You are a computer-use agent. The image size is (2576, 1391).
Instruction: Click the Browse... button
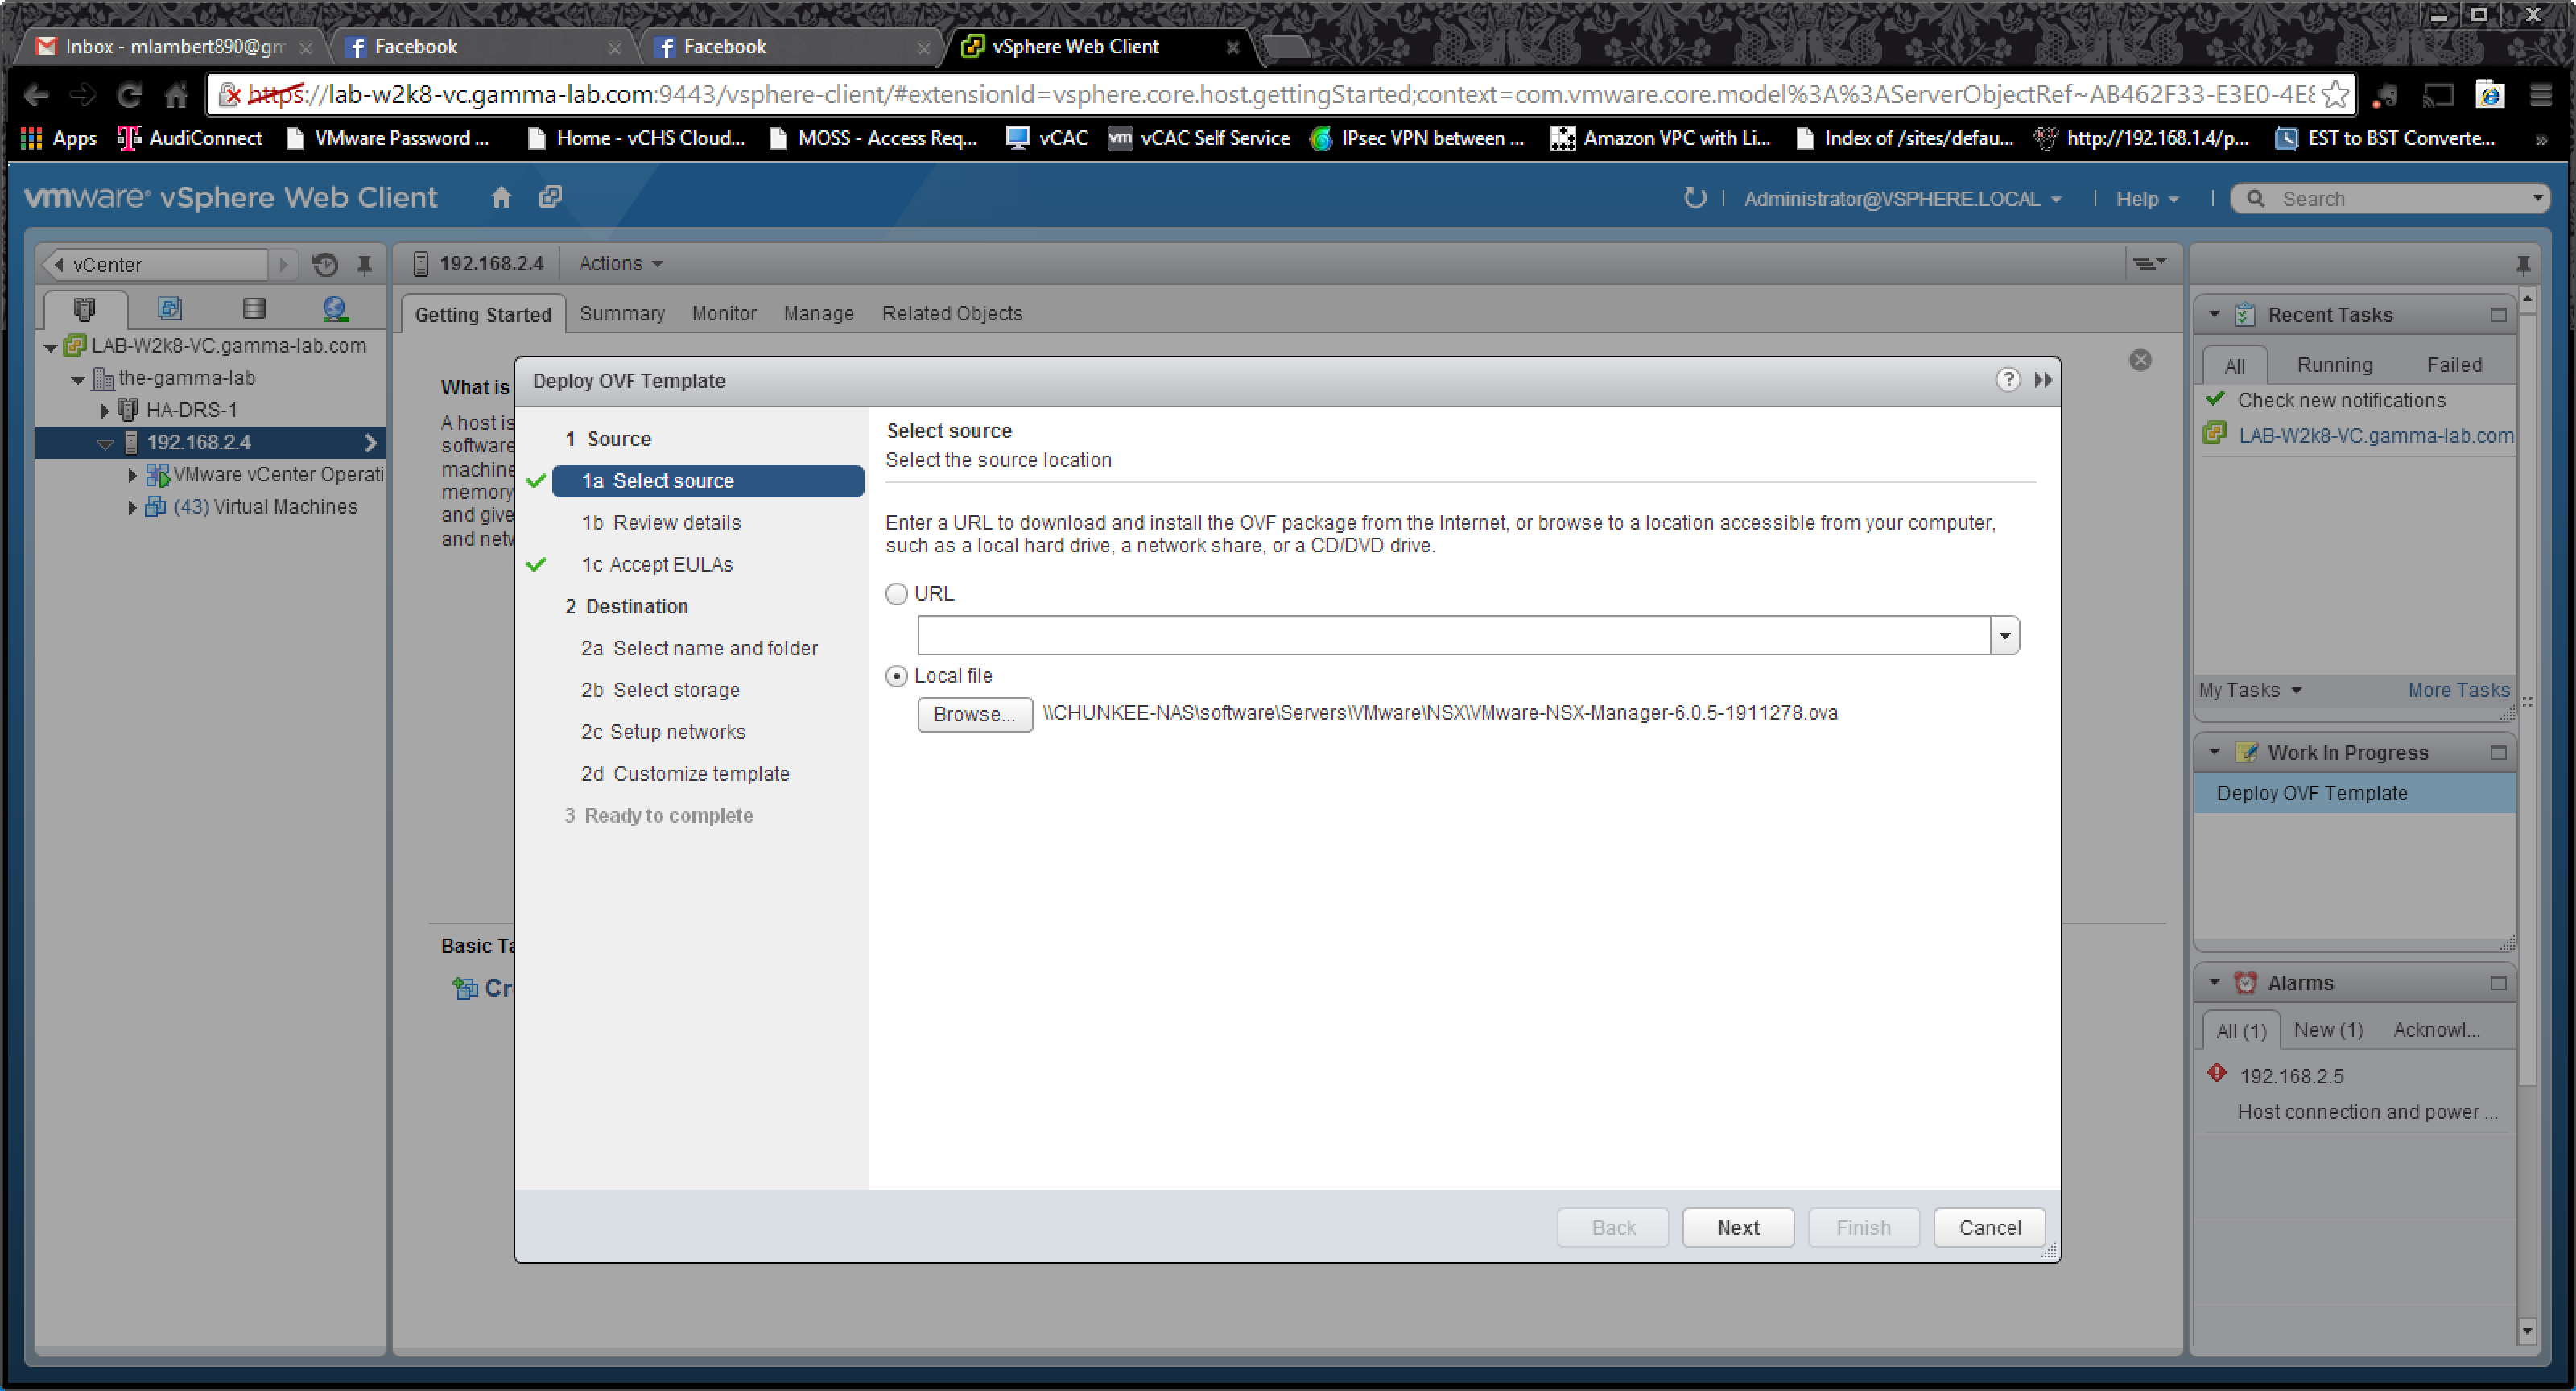tap(974, 715)
